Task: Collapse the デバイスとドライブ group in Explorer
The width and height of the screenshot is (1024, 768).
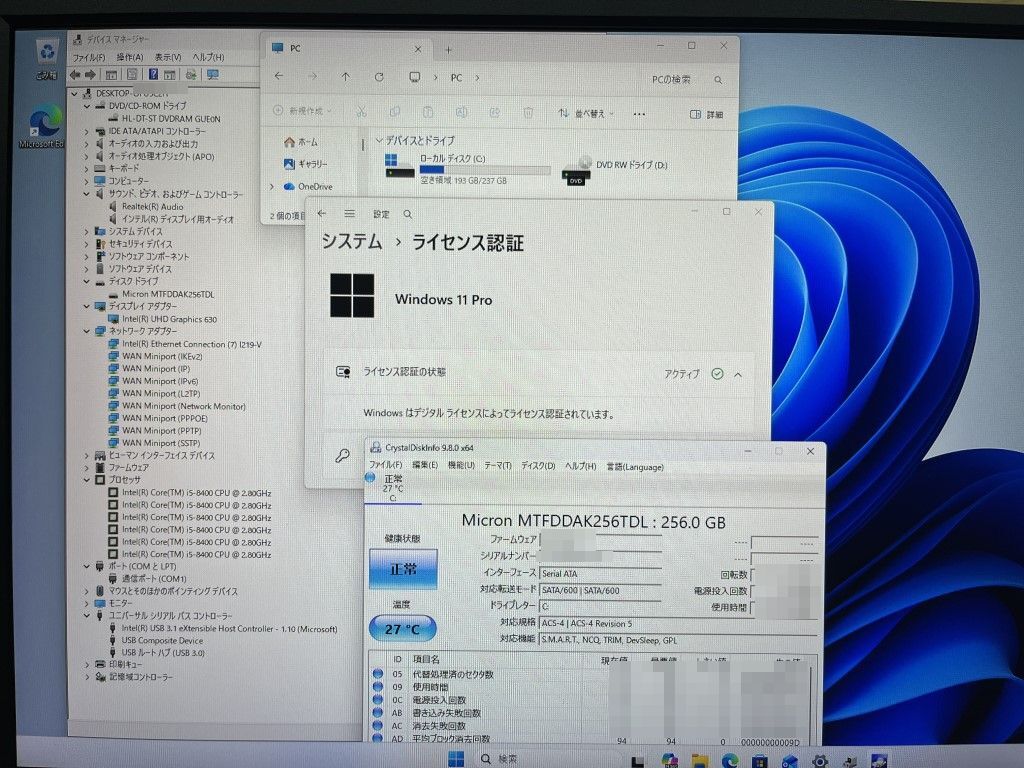Action: click(379, 140)
